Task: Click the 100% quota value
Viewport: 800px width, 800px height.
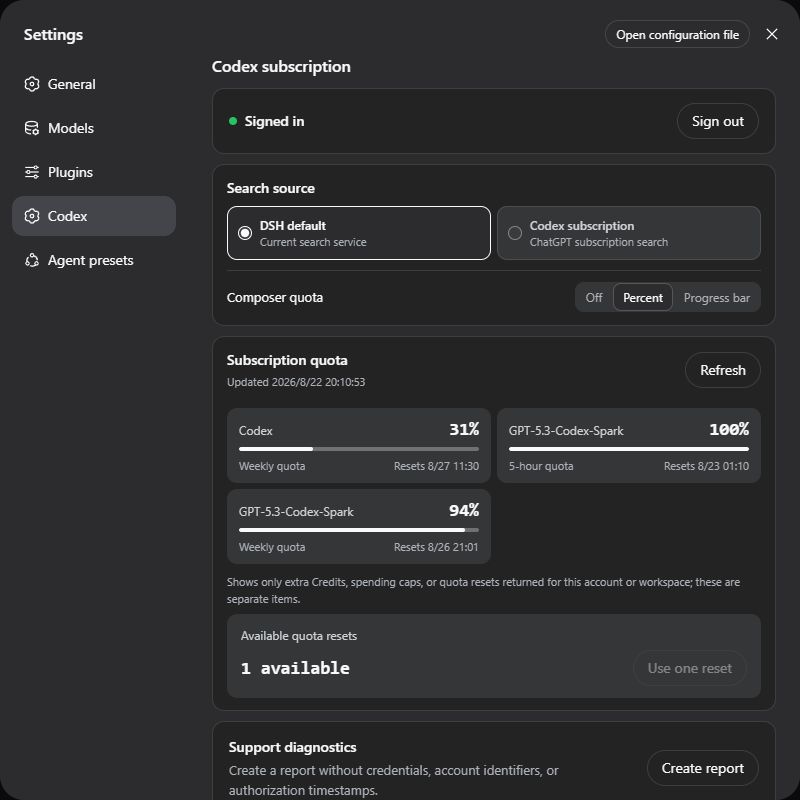Action: click(x=729, y=430)
